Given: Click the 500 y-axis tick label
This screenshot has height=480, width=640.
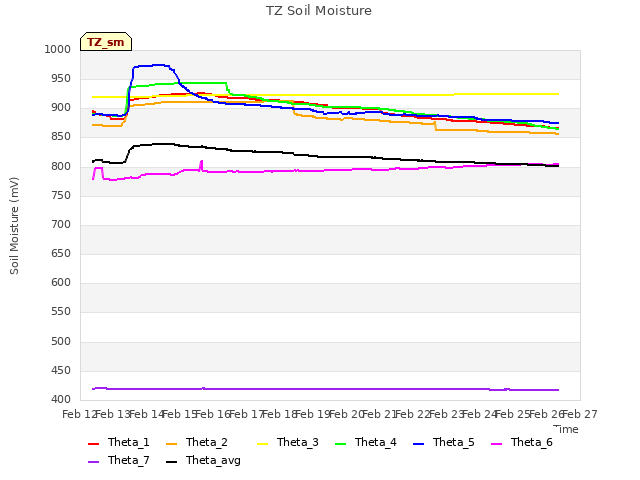Looking at the screenshot, I should coord(61,341).
